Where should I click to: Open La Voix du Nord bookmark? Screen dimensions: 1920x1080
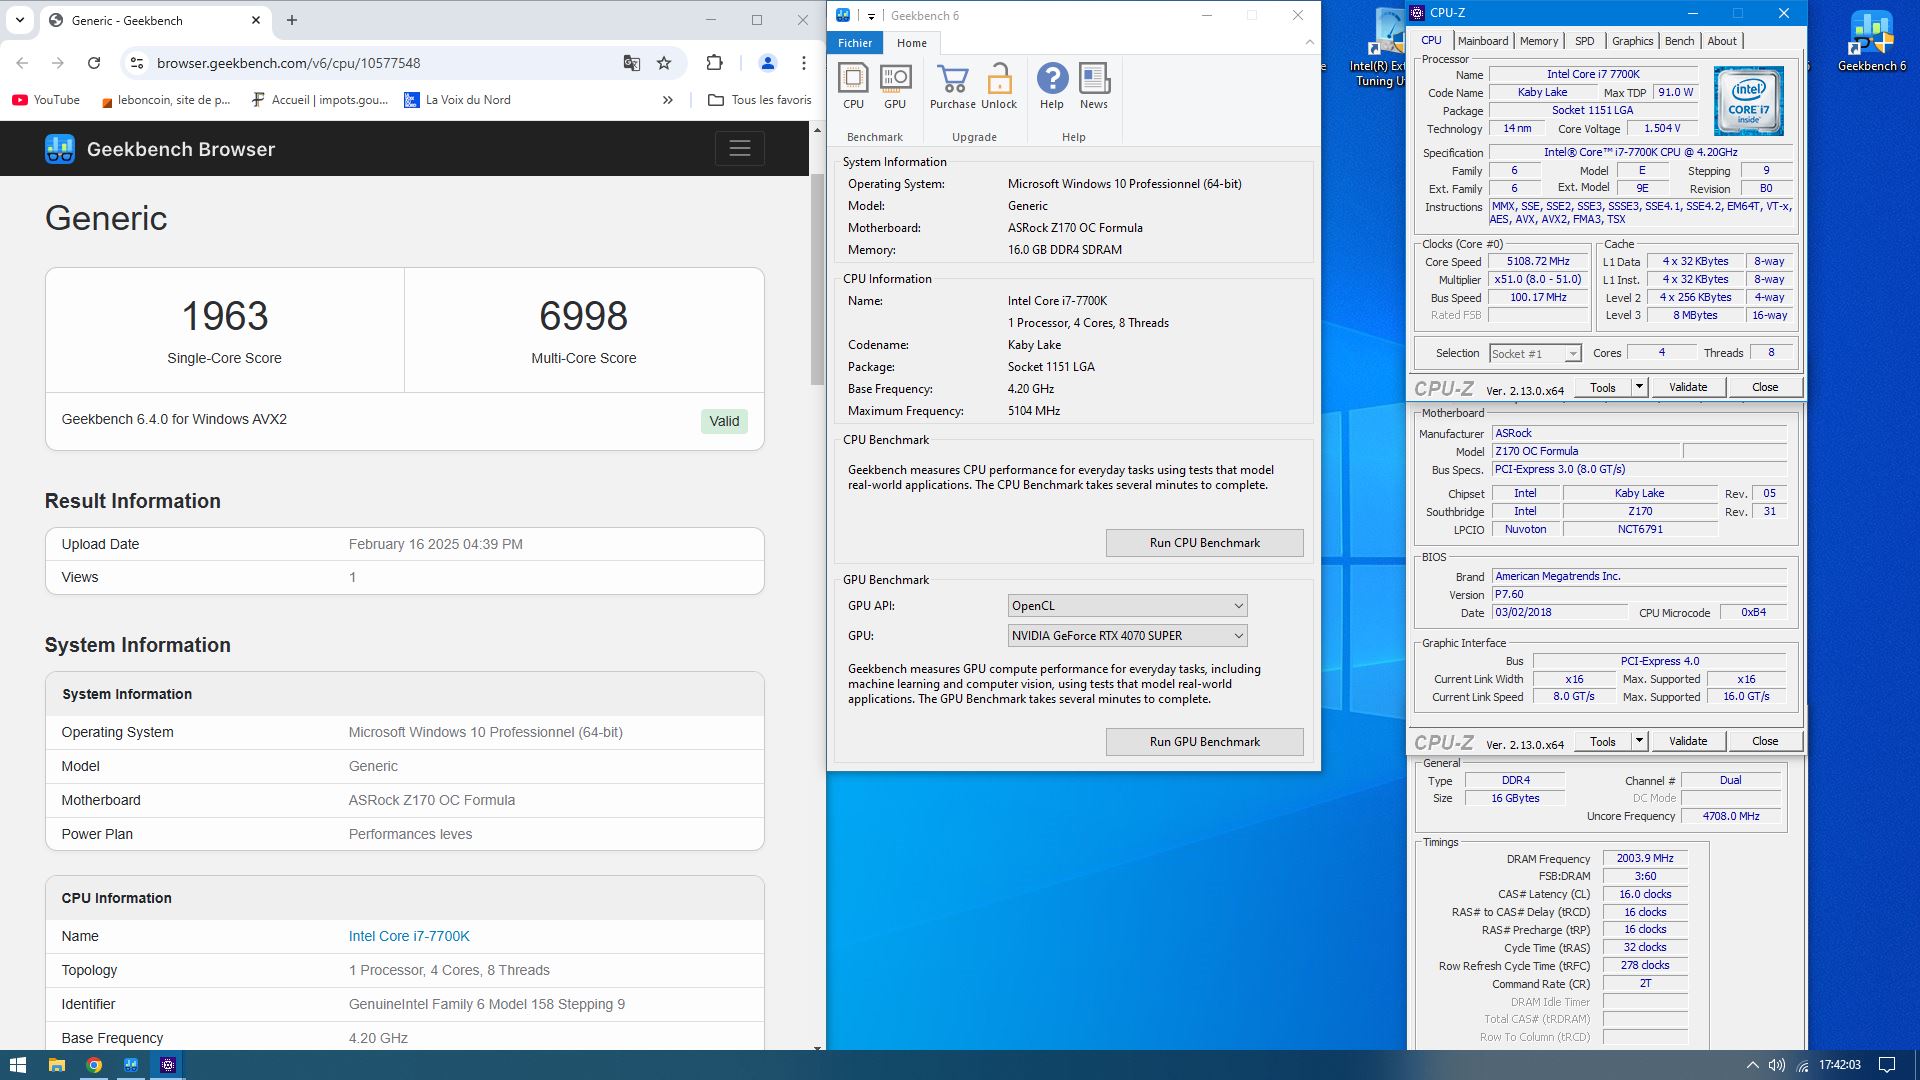457,100
